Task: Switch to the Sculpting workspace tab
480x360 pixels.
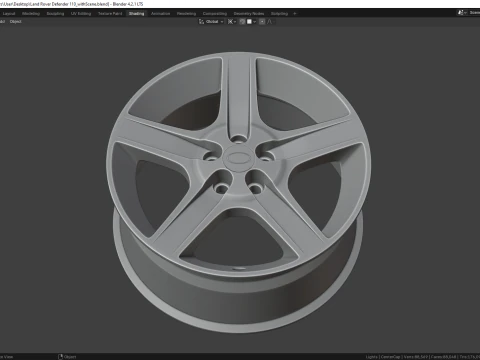Action: [x=55, y=14]
